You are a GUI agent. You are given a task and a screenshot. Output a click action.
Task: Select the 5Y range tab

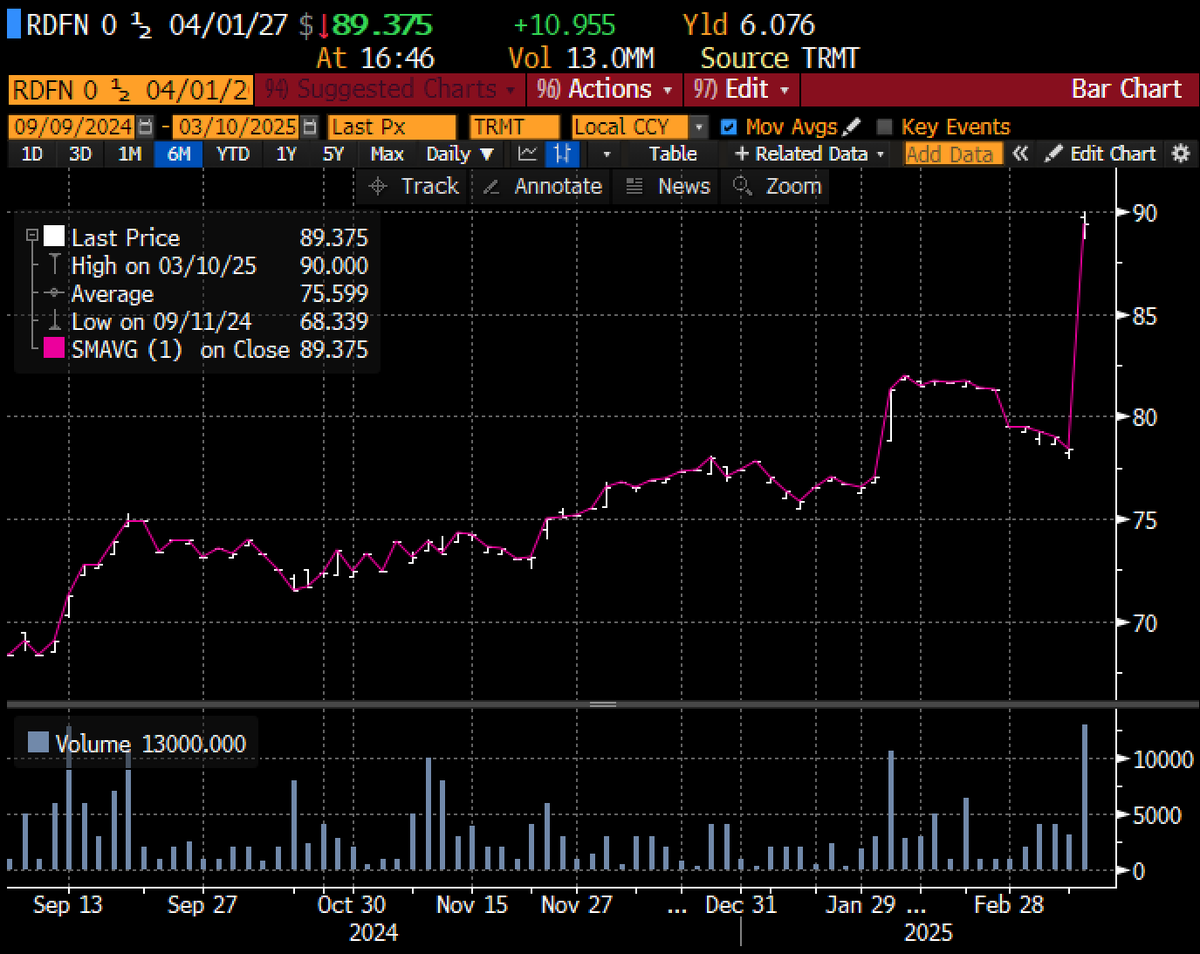tap(334, 154)
